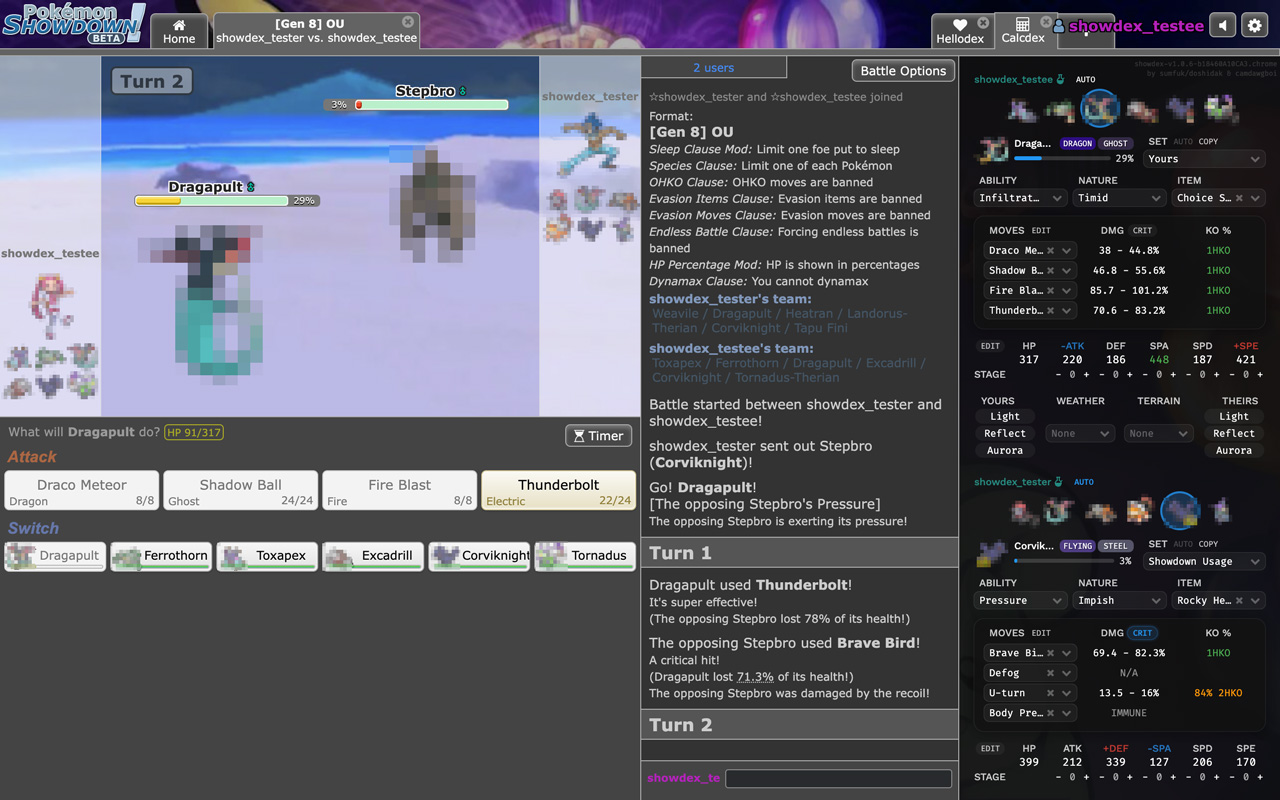
Task: Increase Dragapult's SPE stage with plus
Action: pyautogui.click(x=1260, y=375)
